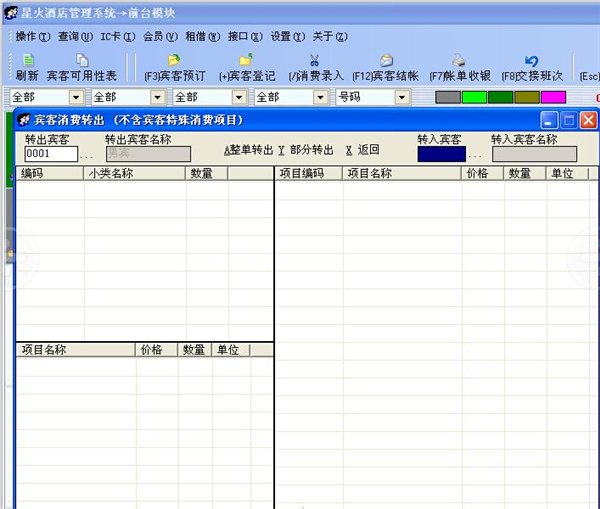Click the (F7)帐单收银 printer icon
This screenshot has width=600, height=509.
point(458,60)
